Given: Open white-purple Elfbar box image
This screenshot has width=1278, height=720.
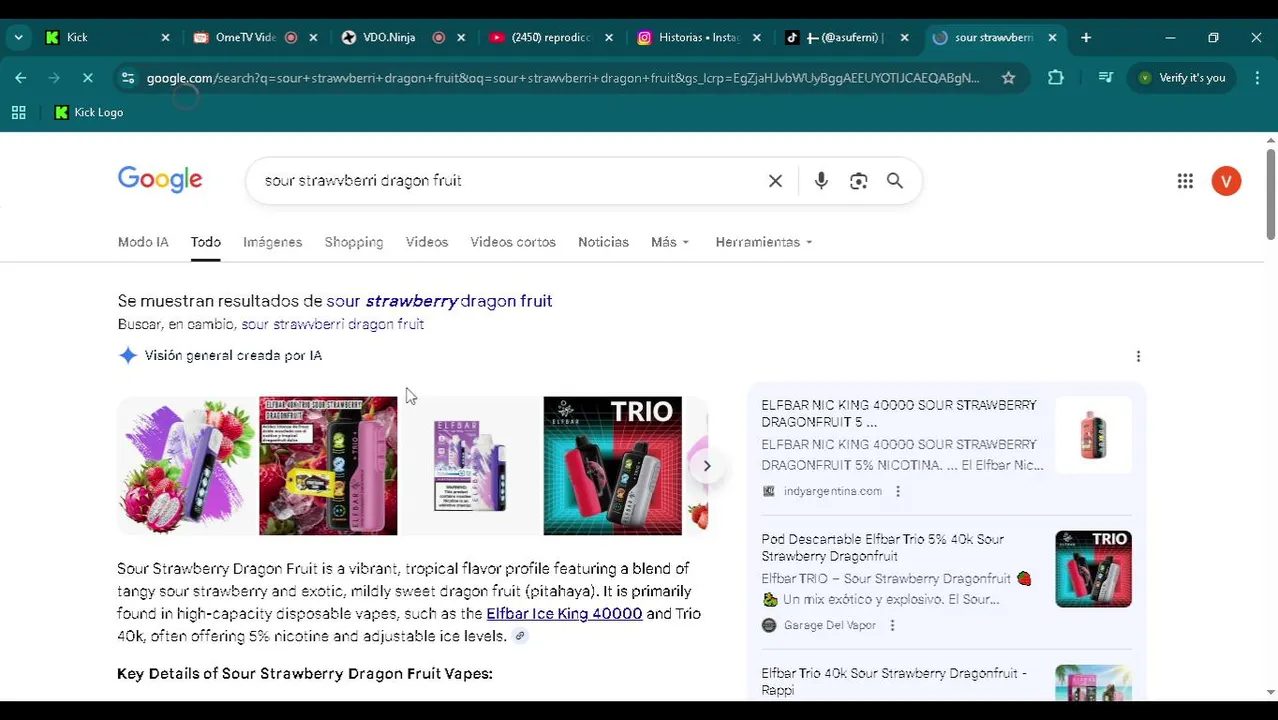Looking at the screenshot, I should pyautogui.click(x=470, y=466).
